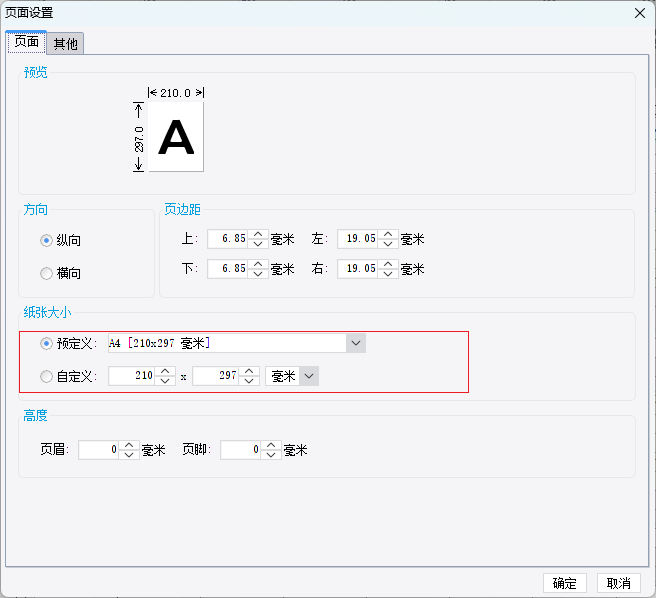The width and height of the screenshot is (656, 598).
Task: Decrease the 下 margin value
Action: point(258,274)
